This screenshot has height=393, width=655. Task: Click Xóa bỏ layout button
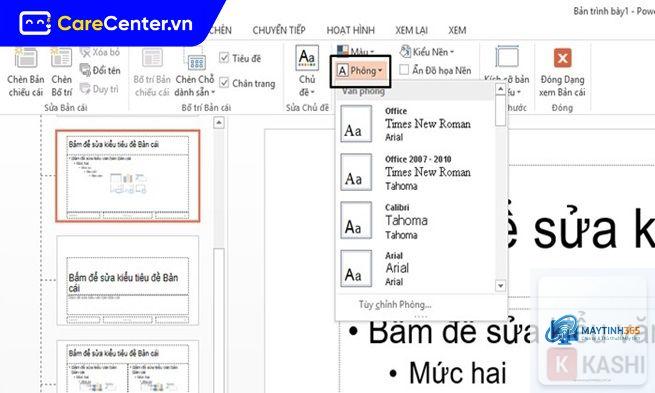tap(99, 52)
